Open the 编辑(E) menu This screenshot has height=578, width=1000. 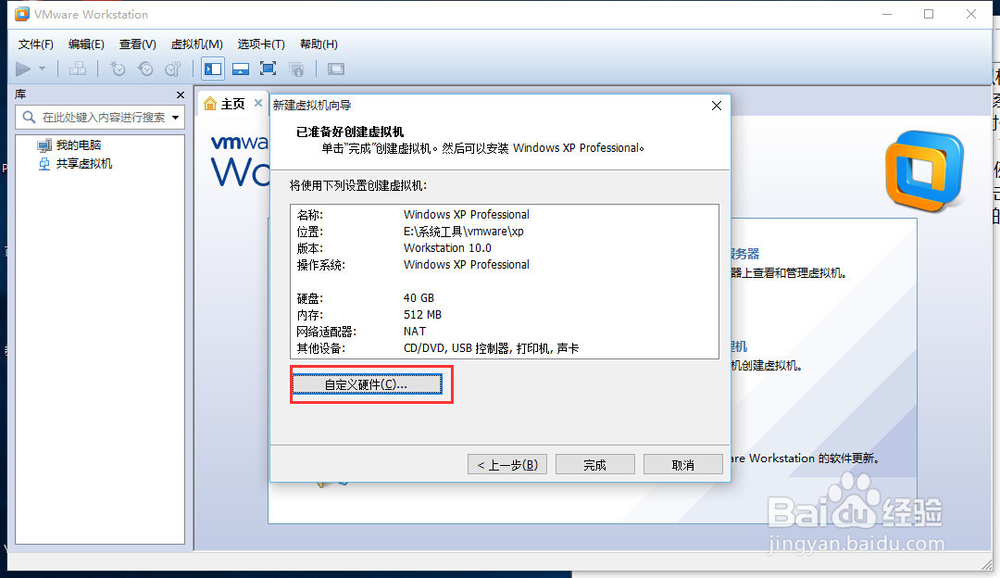[x=86, y=44]
